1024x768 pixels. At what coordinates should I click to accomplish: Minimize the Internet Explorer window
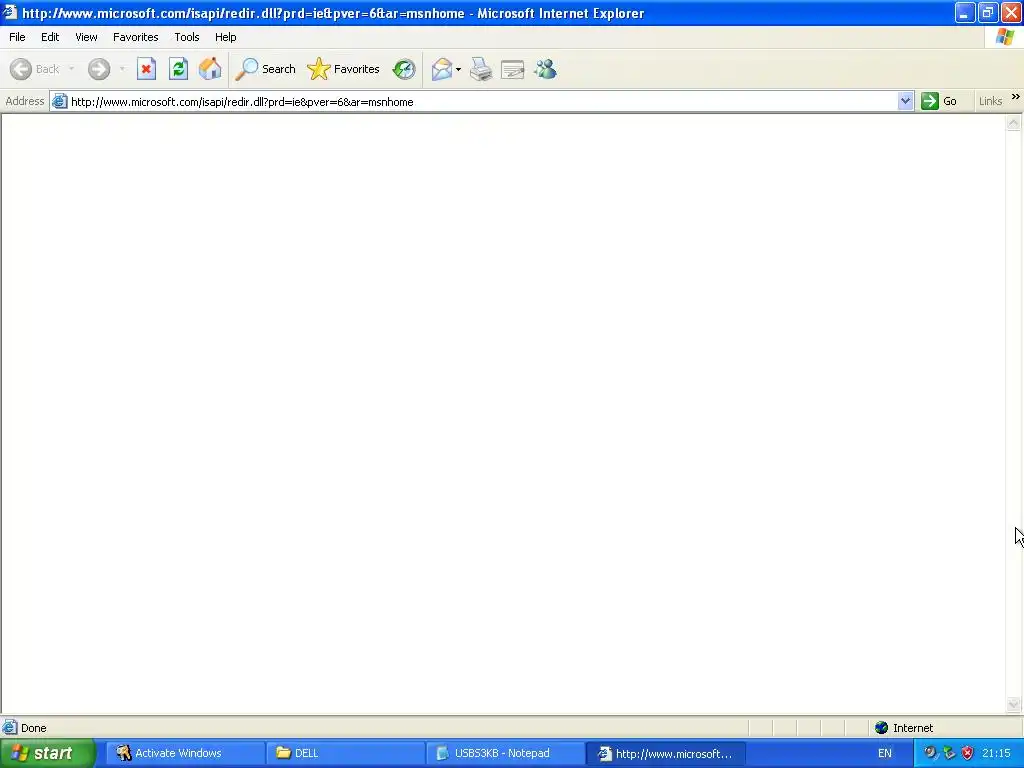[965, 12]
